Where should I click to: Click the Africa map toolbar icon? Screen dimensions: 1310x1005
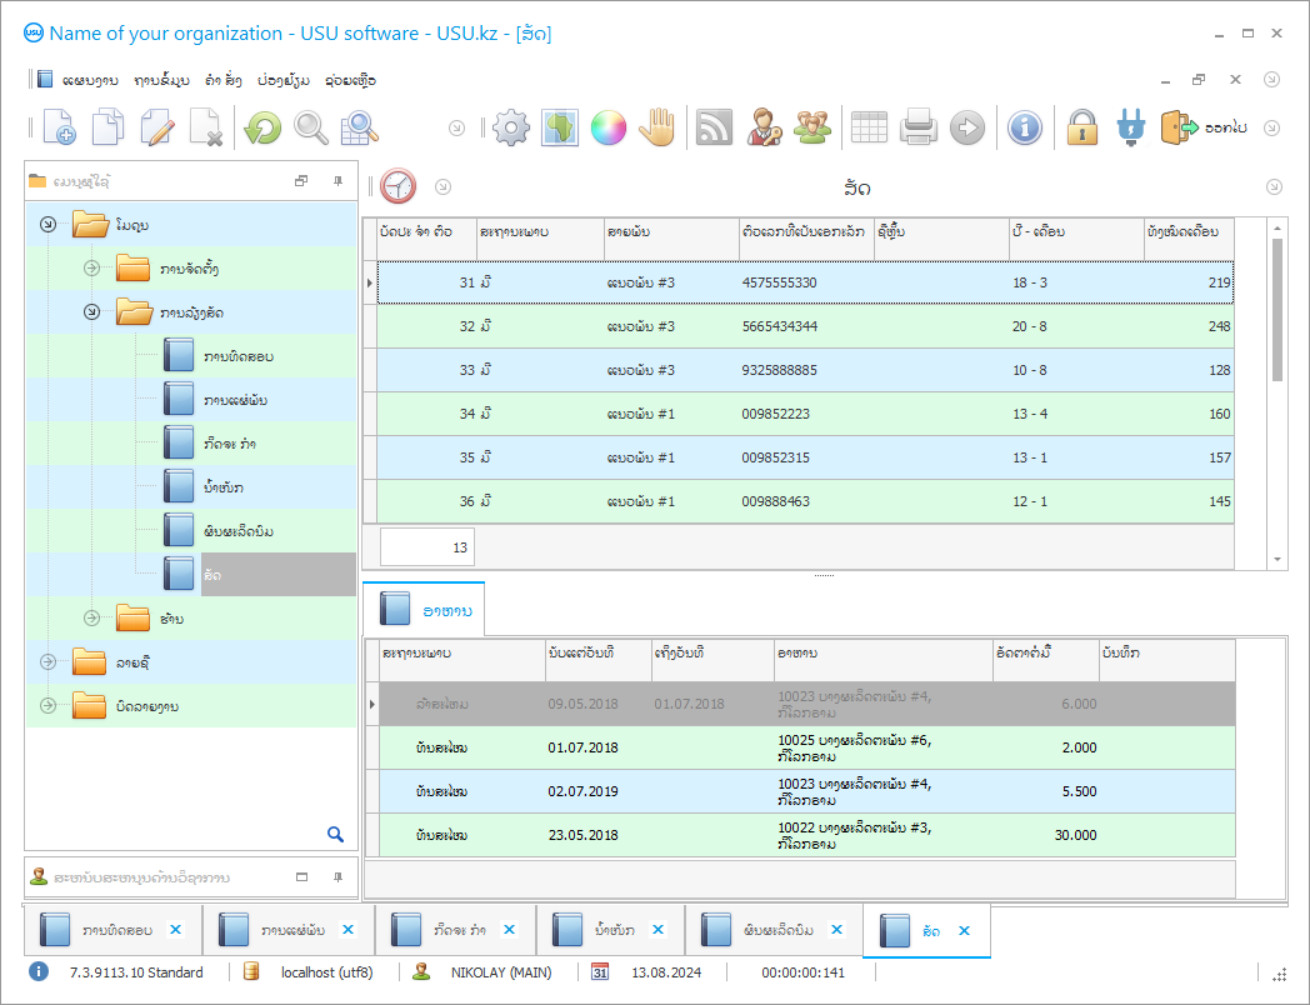tap(560, 128)
